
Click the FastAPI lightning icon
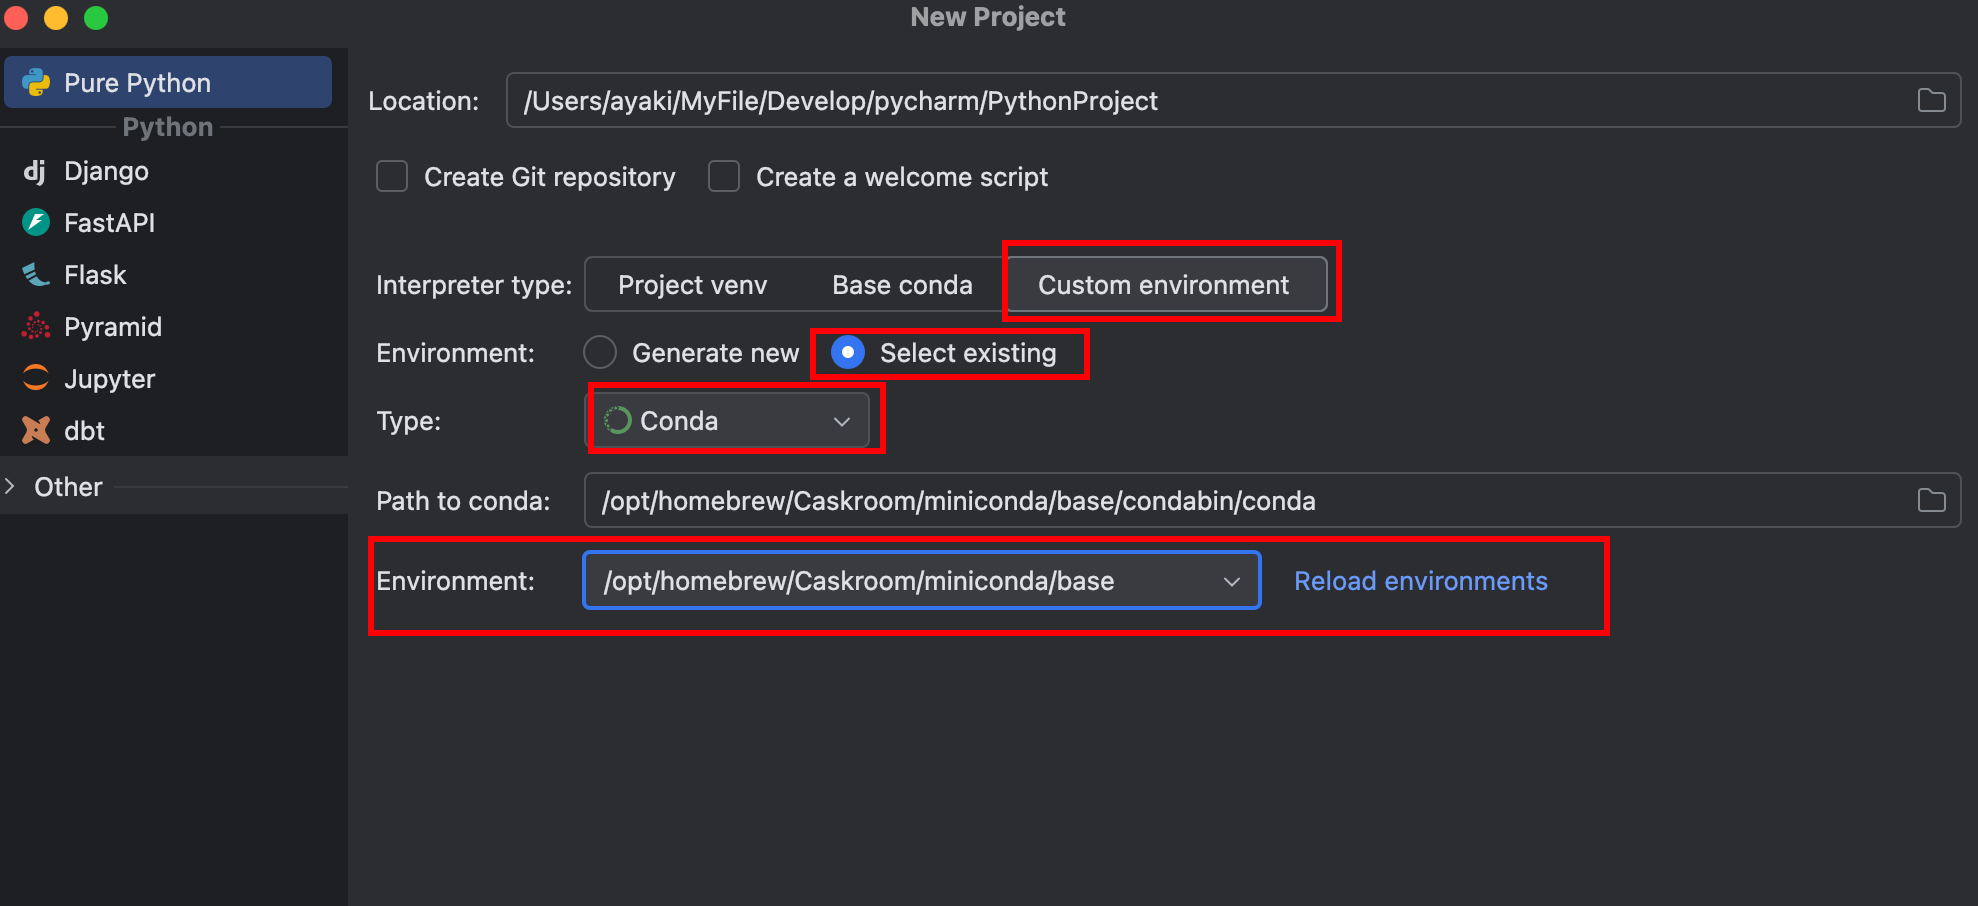(36, 222)
